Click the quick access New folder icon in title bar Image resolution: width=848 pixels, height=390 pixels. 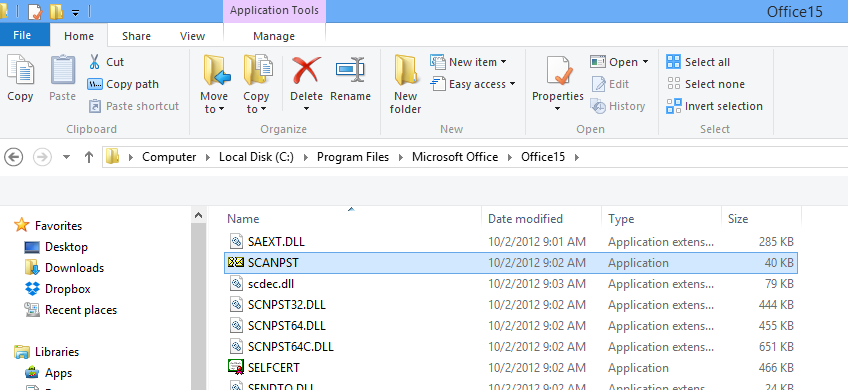tap(56, 11)
